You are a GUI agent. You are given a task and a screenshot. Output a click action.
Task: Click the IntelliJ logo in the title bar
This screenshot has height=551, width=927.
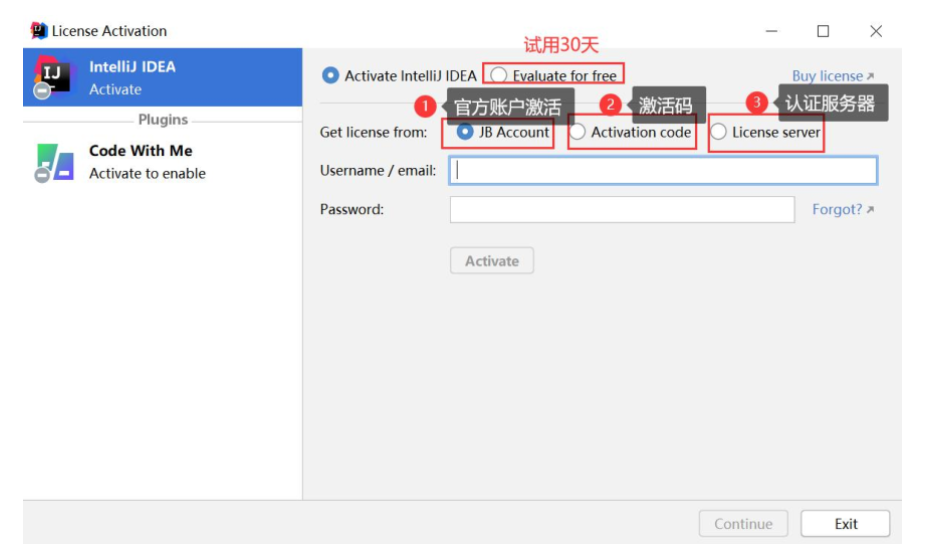point(39,30)
